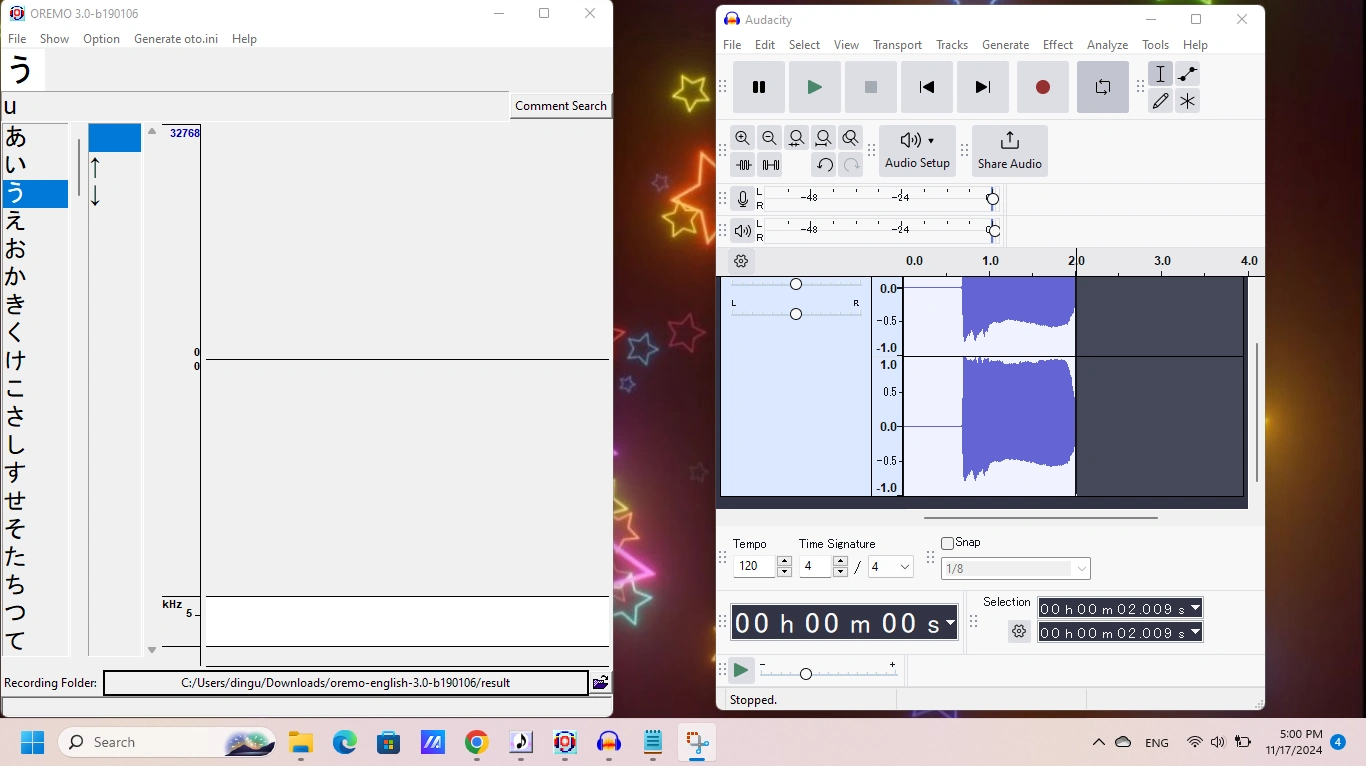Open Generate oto.ini menu in OREMO
This screenshot has height=766, width=1366.
(x=175, y=39)
